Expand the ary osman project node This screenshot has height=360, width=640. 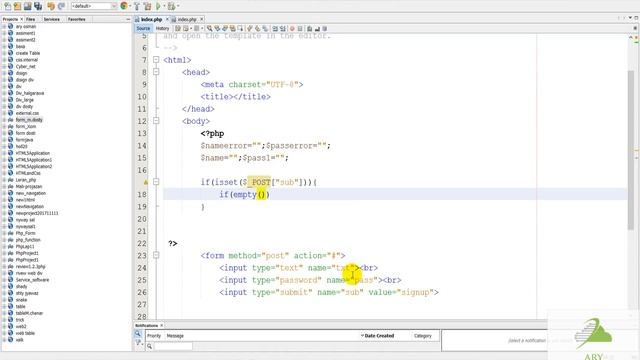pyautogui.click(x=4, y=27)
